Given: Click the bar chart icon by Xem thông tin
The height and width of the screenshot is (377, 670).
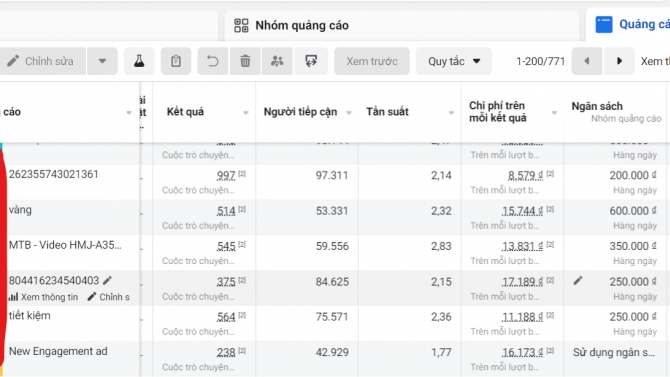Looking at the screenshot, I should point(14,297).
